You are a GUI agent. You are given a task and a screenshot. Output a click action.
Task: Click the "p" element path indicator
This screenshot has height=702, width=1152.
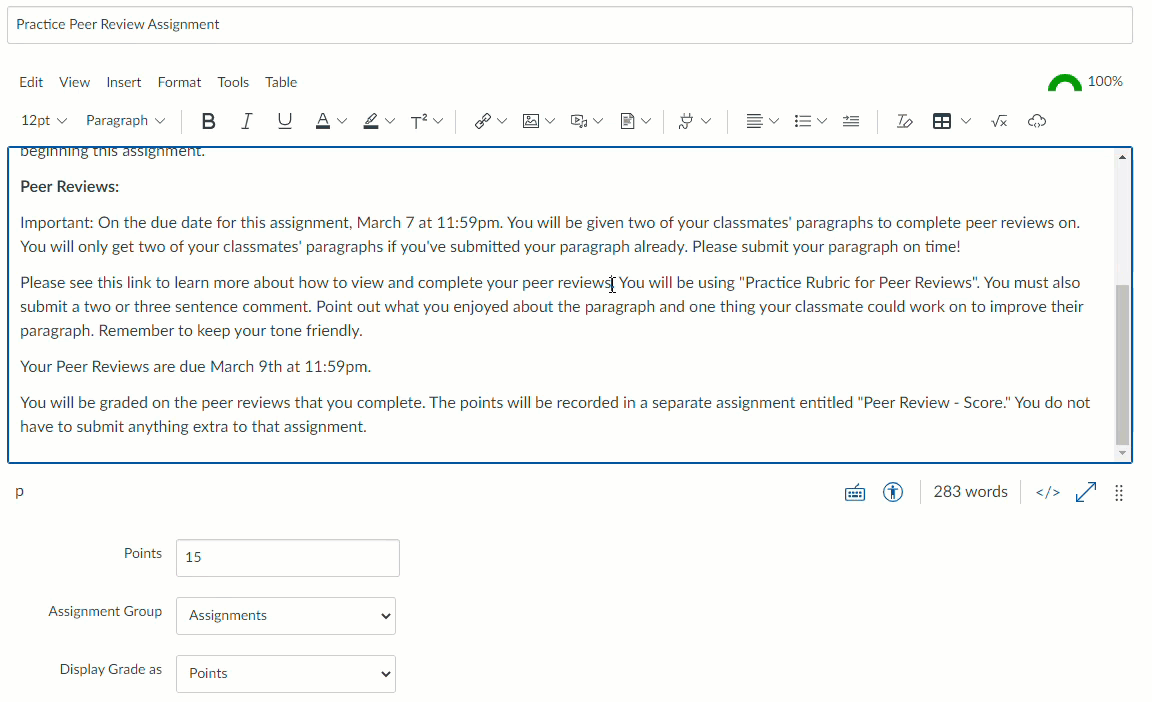click(x=20, y=491)
